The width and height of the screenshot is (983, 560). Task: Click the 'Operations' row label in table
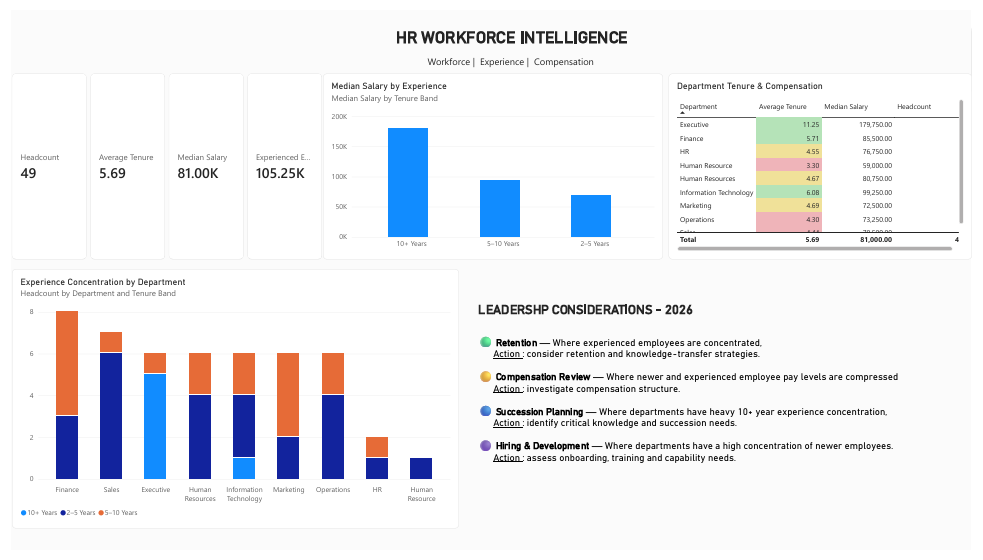(697, 219)
